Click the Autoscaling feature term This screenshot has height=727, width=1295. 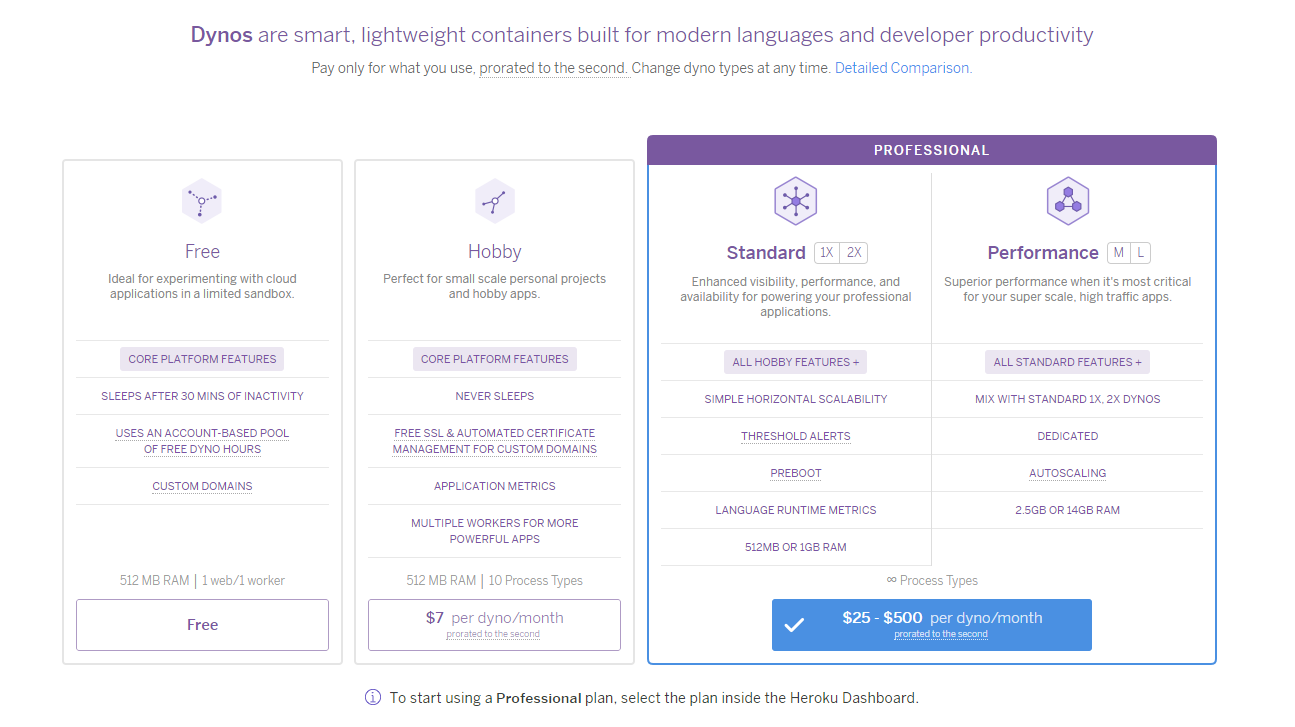pos(1067,473)
